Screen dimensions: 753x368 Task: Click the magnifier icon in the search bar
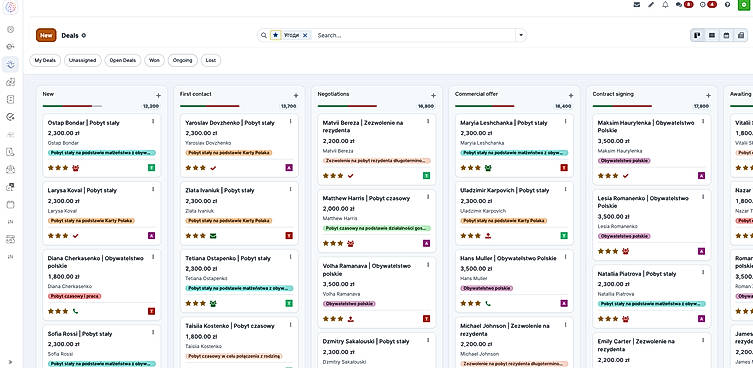[264, 35]
